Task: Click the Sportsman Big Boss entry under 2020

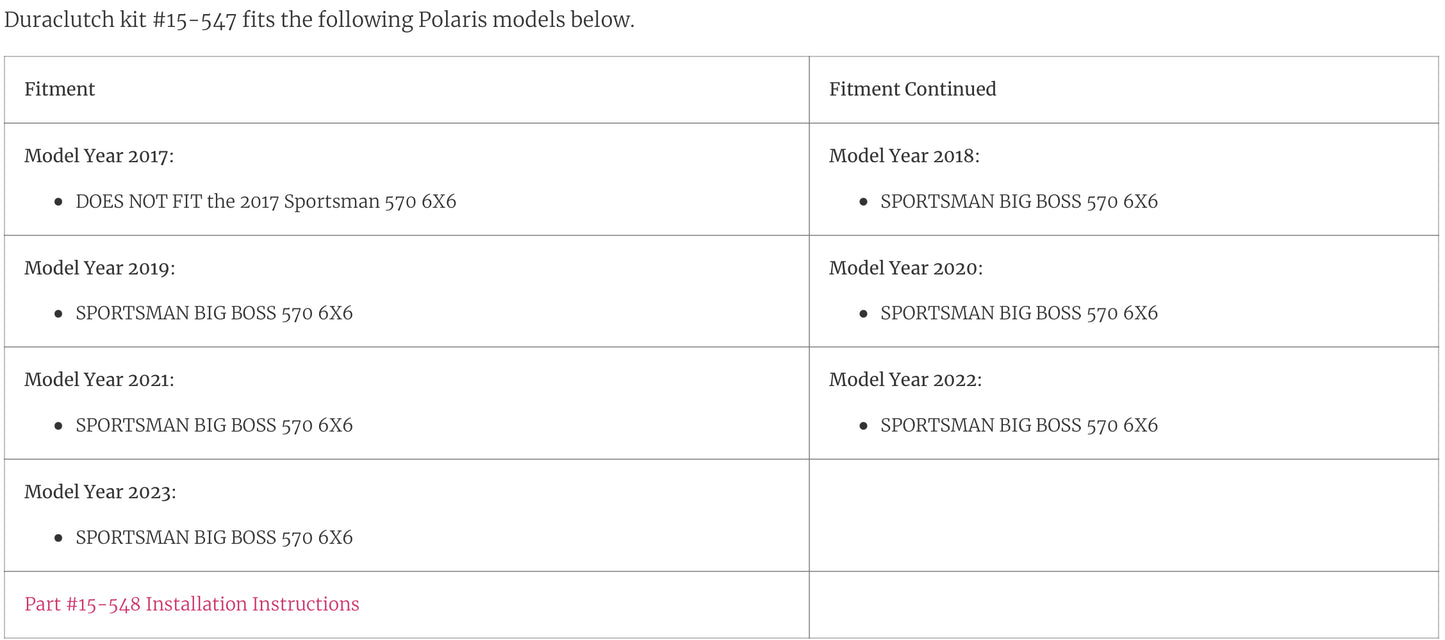Action: pyautogui.click(x=1019, y=313)
